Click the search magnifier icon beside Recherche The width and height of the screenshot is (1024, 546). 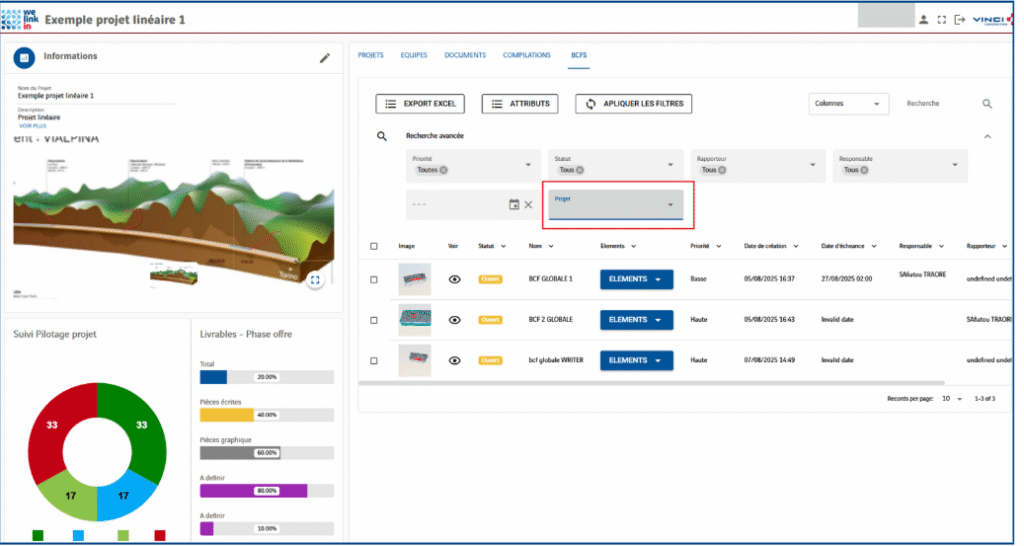[987, 104]
